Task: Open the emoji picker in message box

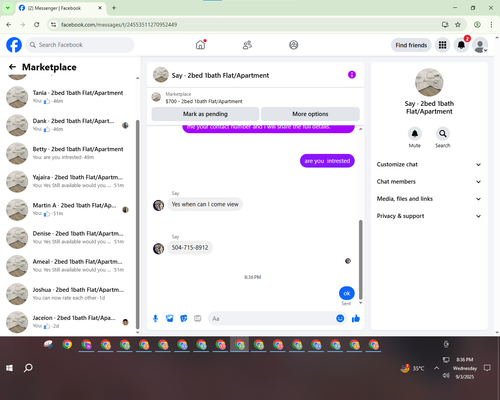Action: [340, 318]
